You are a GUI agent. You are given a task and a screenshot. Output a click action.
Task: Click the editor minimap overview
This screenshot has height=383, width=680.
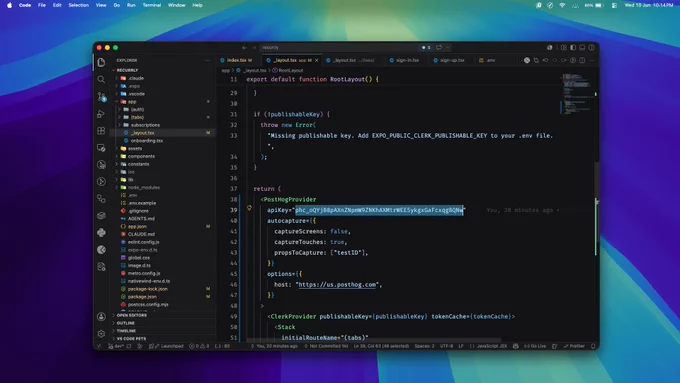577,93
